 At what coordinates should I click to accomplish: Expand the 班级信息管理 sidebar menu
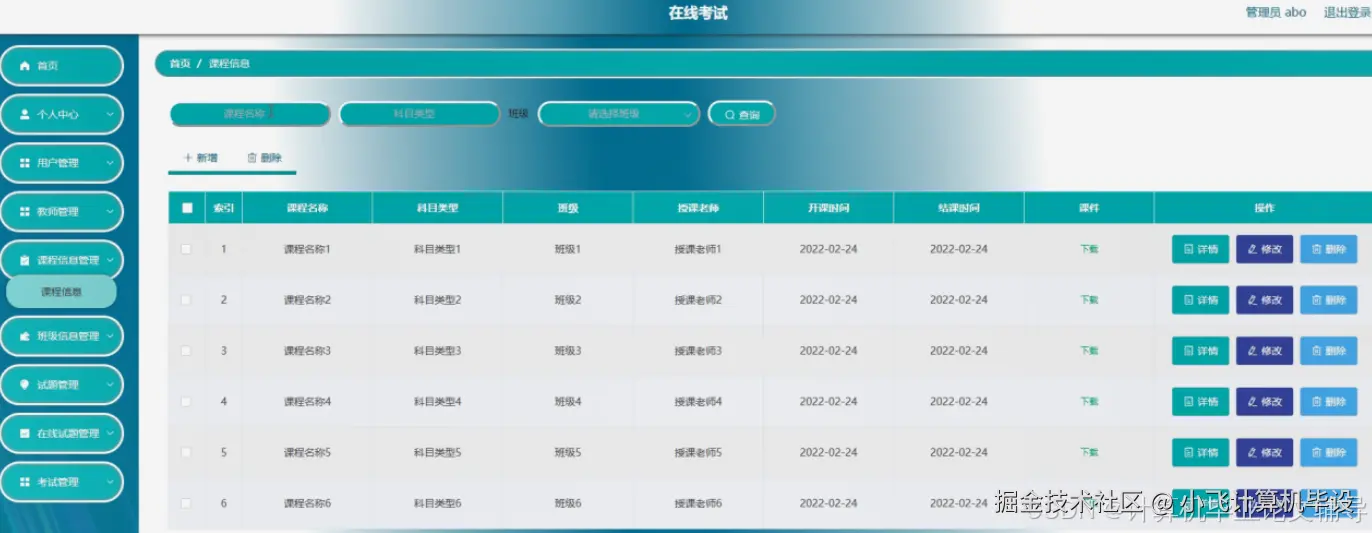point(62,337)
